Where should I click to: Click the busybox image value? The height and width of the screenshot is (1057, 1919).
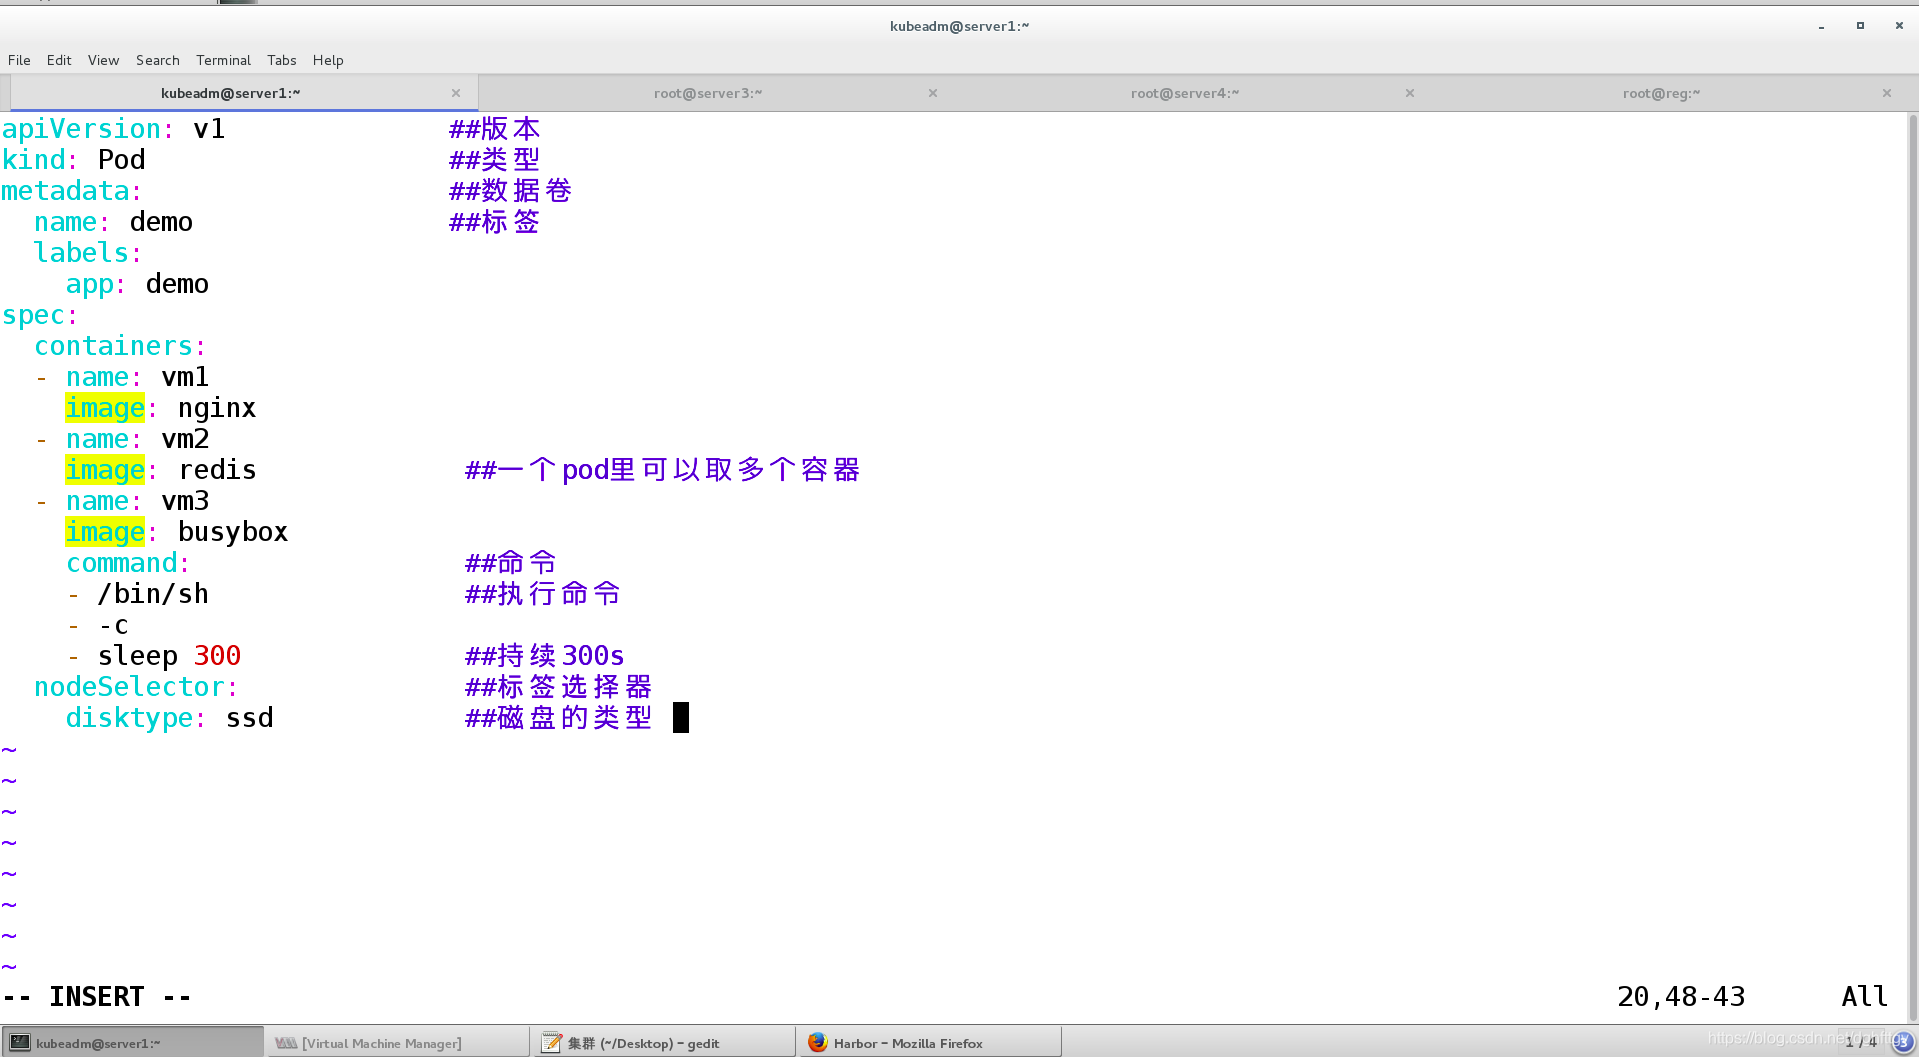234,532
